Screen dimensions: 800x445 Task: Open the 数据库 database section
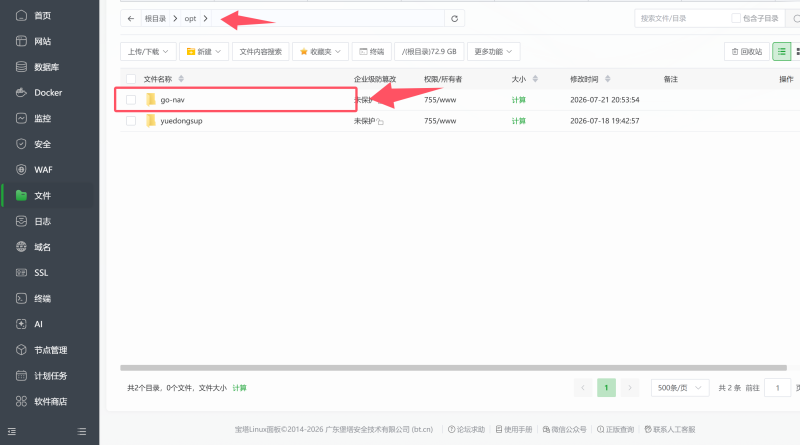click(46, 67)
